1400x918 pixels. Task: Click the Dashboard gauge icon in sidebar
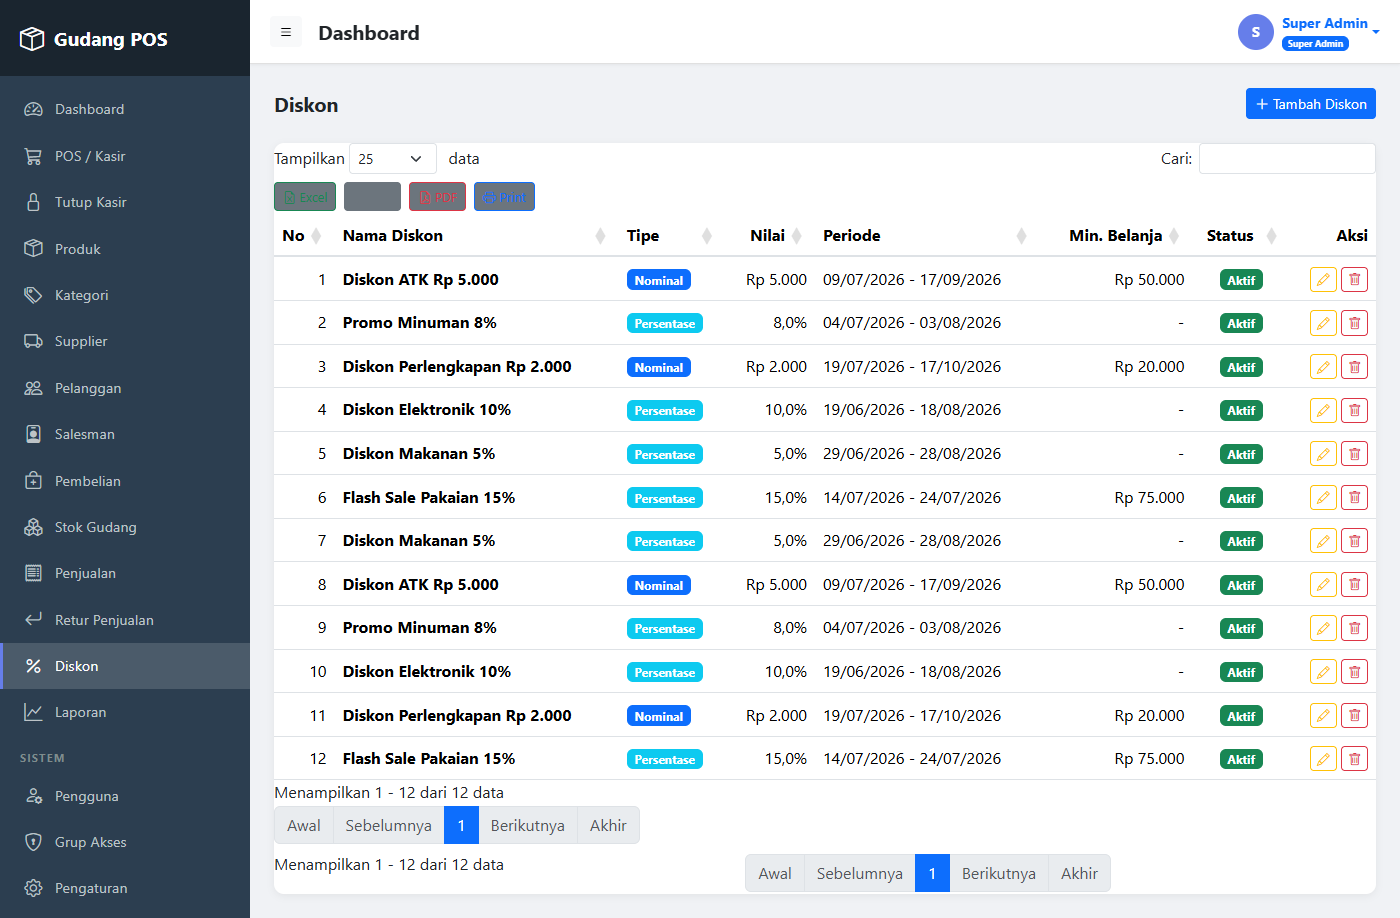[x=33, y=109]
